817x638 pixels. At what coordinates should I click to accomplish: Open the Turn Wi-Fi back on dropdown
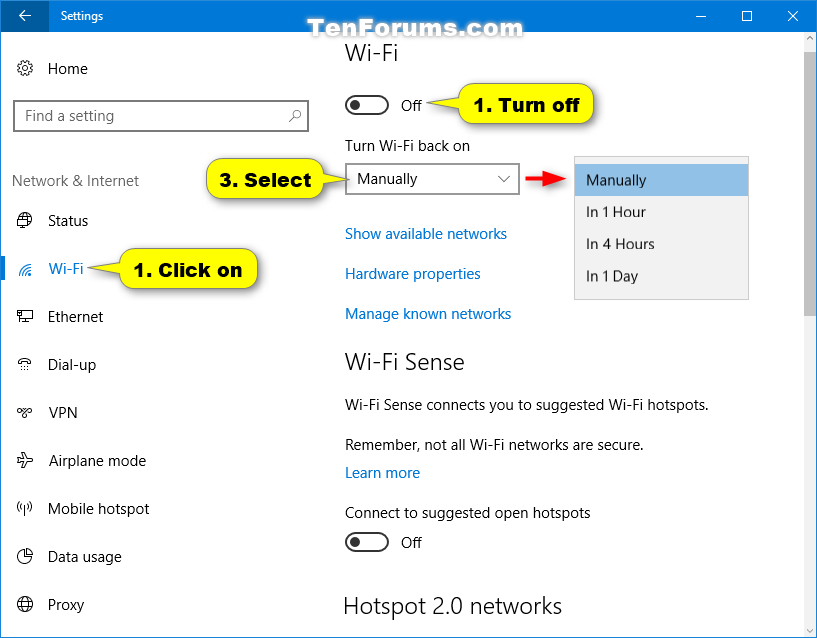432,179
